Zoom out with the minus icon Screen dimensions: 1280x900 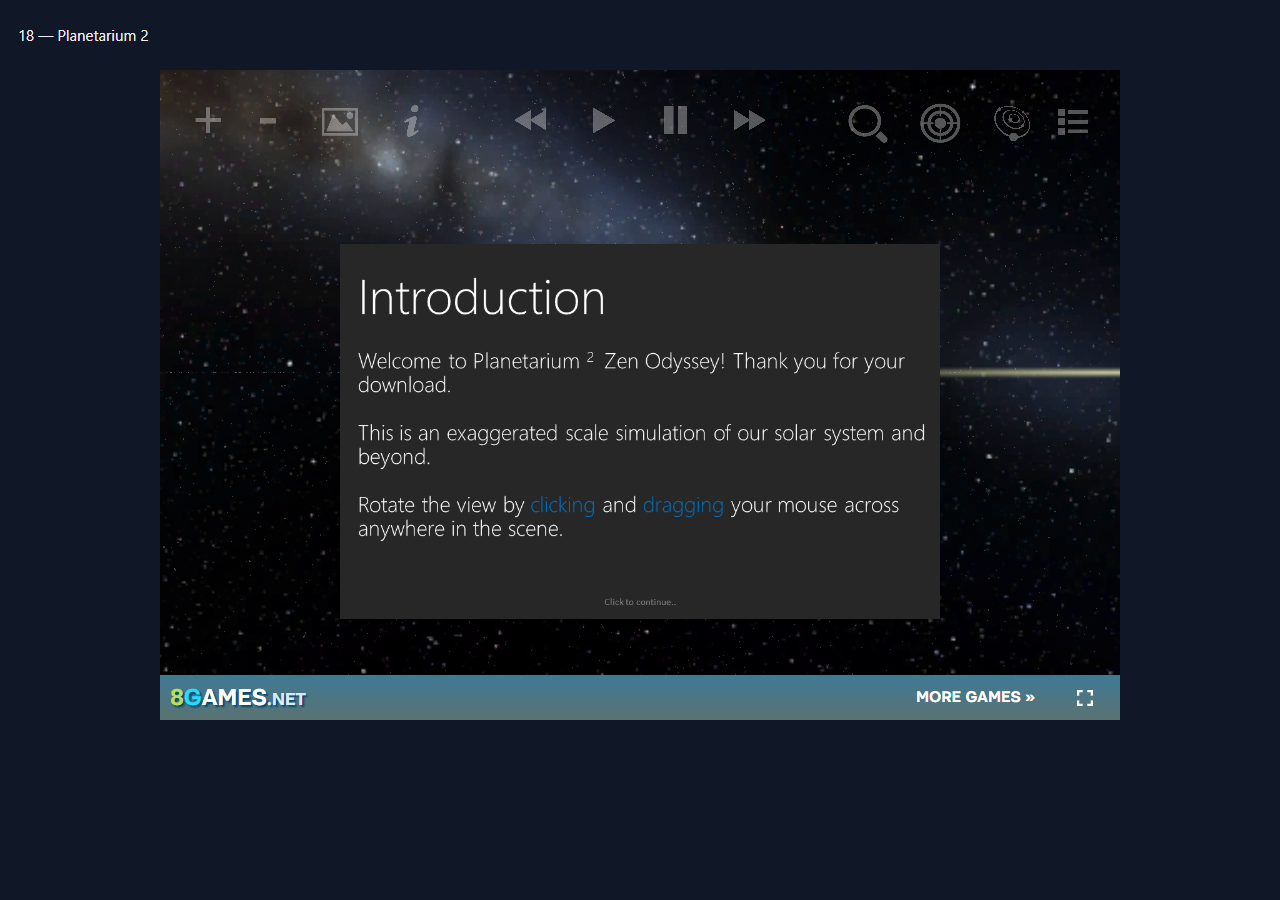coord(267,121)
